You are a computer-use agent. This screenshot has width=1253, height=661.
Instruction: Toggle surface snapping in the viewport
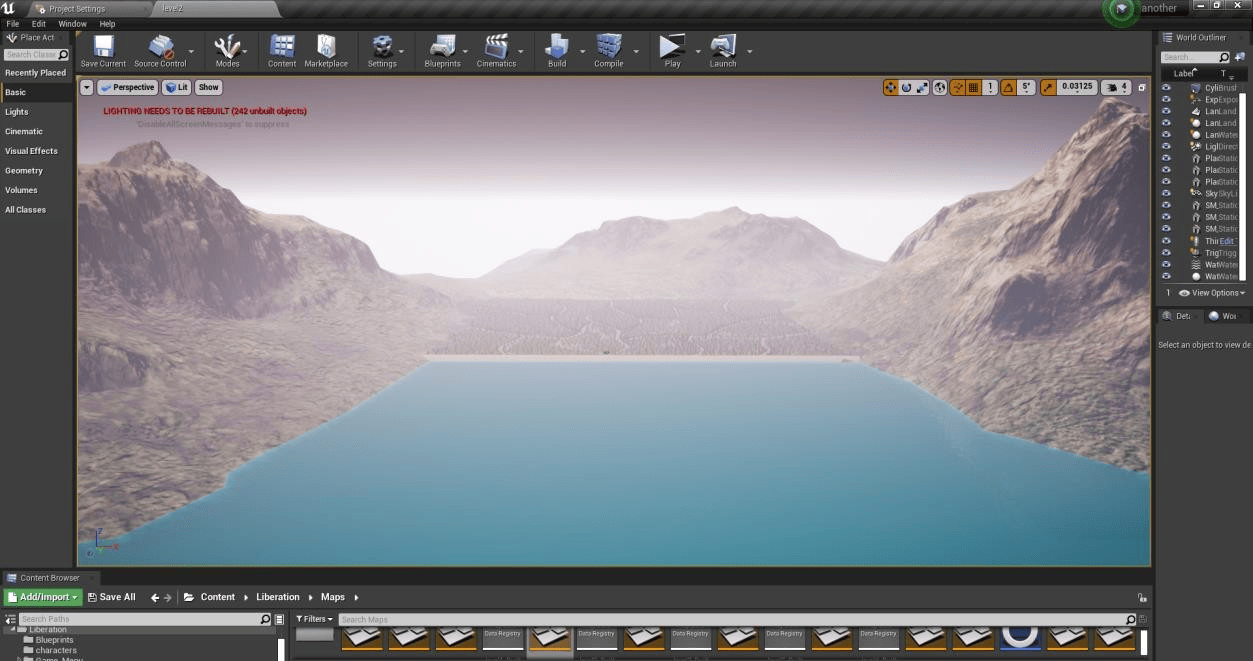tap(957, 87)
